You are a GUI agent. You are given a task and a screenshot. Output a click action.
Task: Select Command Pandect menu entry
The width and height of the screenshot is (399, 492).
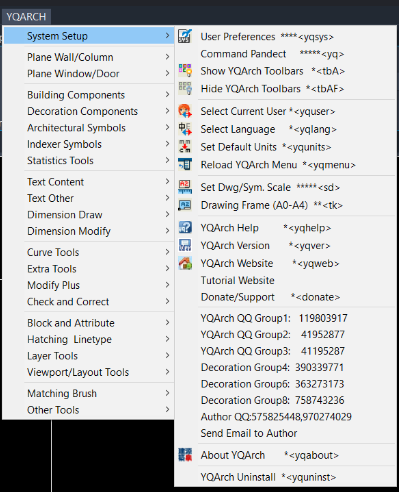coord(285,54)
